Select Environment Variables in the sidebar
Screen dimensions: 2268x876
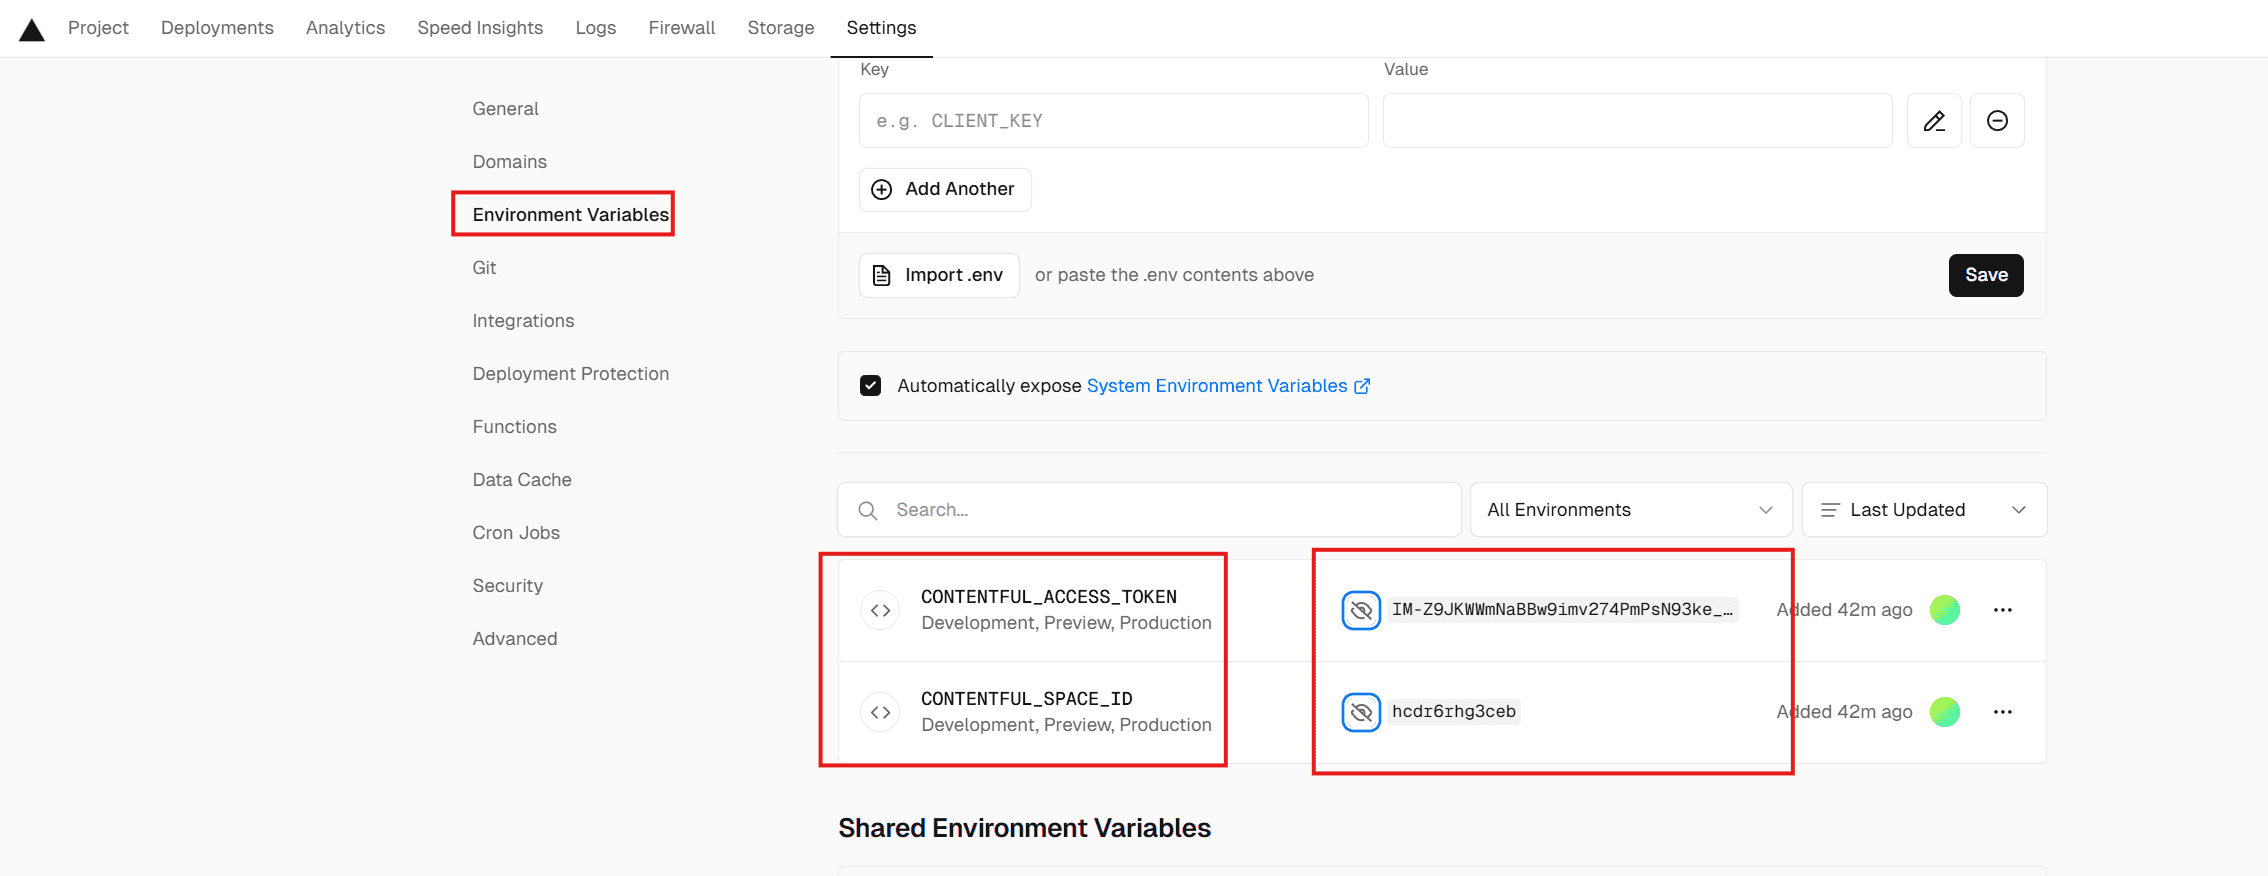pos(570,215)
